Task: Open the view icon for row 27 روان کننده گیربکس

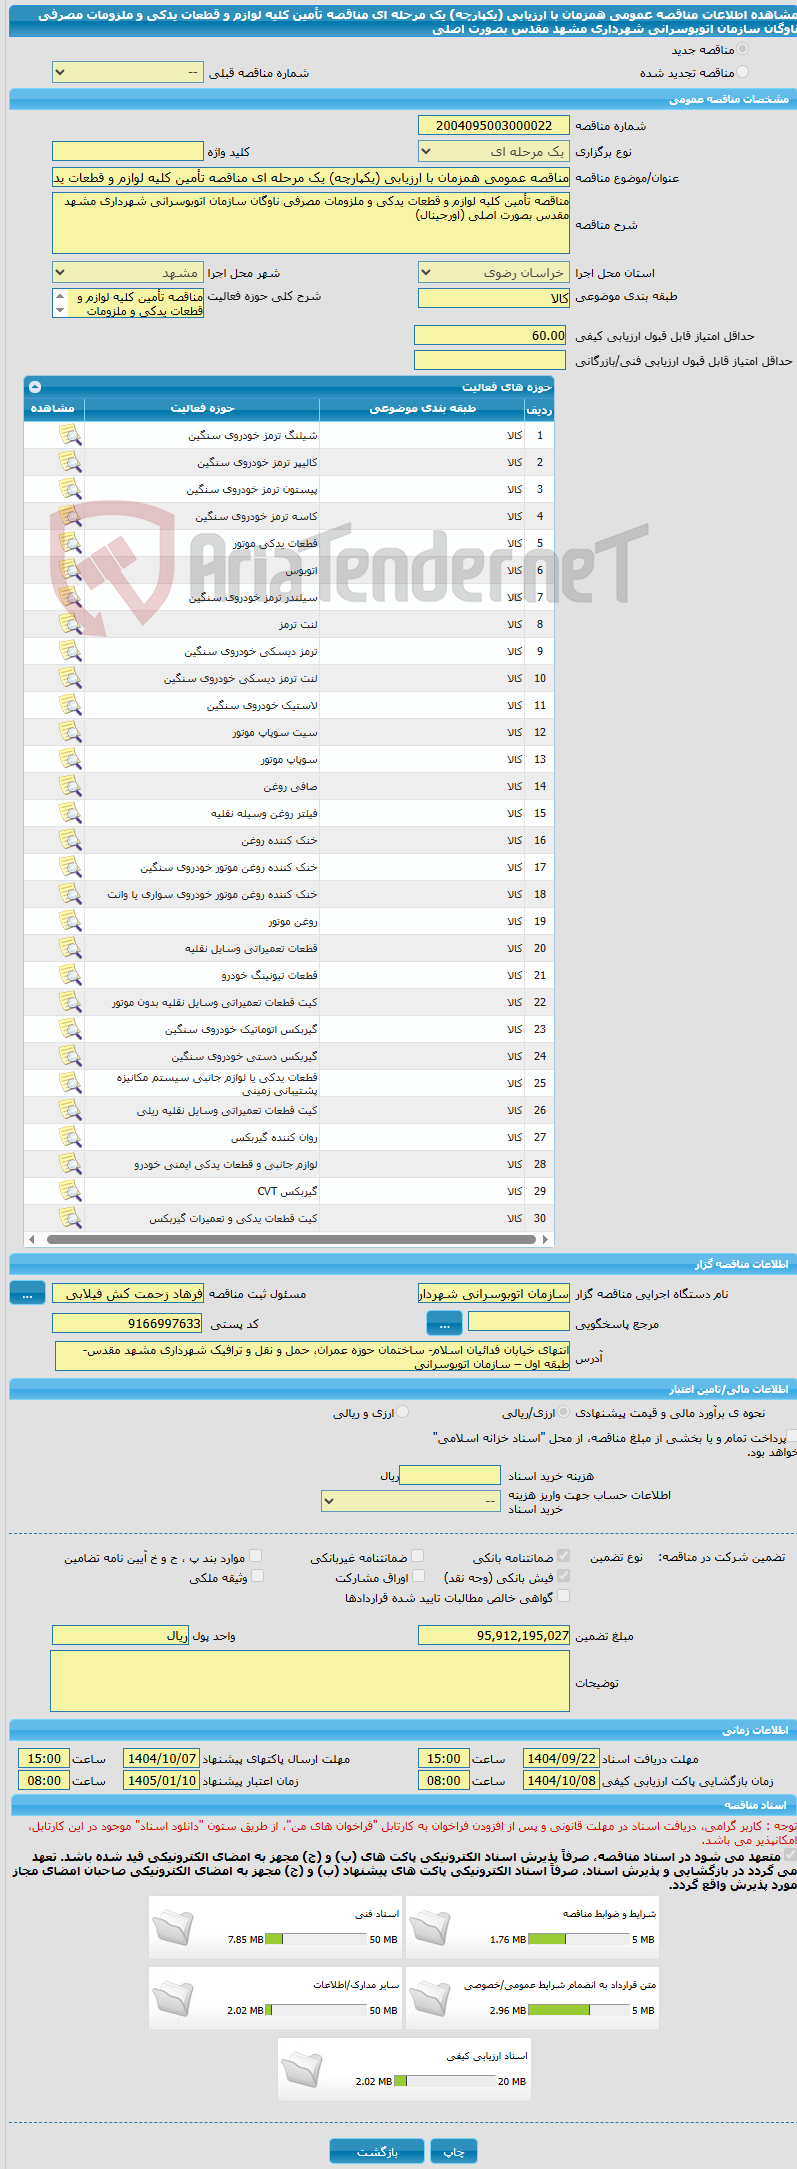Action: (x=69, y=1137)
